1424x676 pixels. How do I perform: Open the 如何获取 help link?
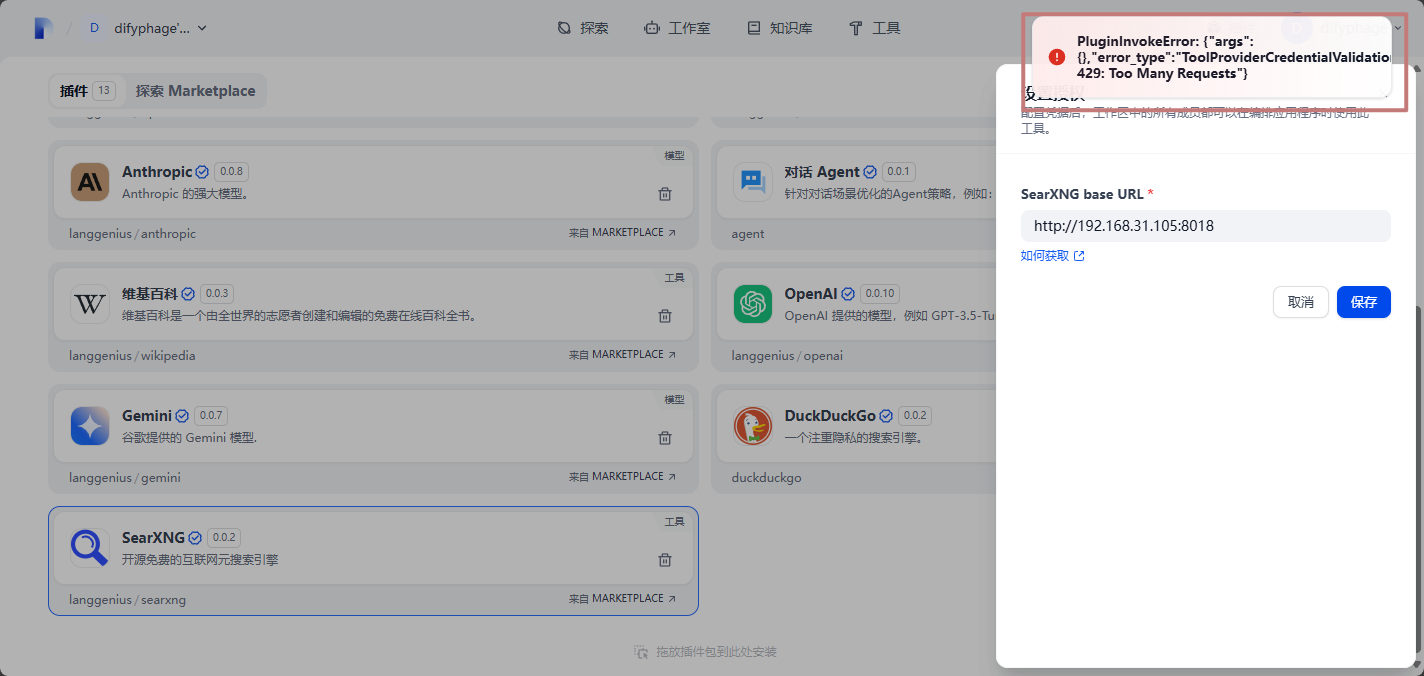pyautogui.click(x=1052, y=256)
